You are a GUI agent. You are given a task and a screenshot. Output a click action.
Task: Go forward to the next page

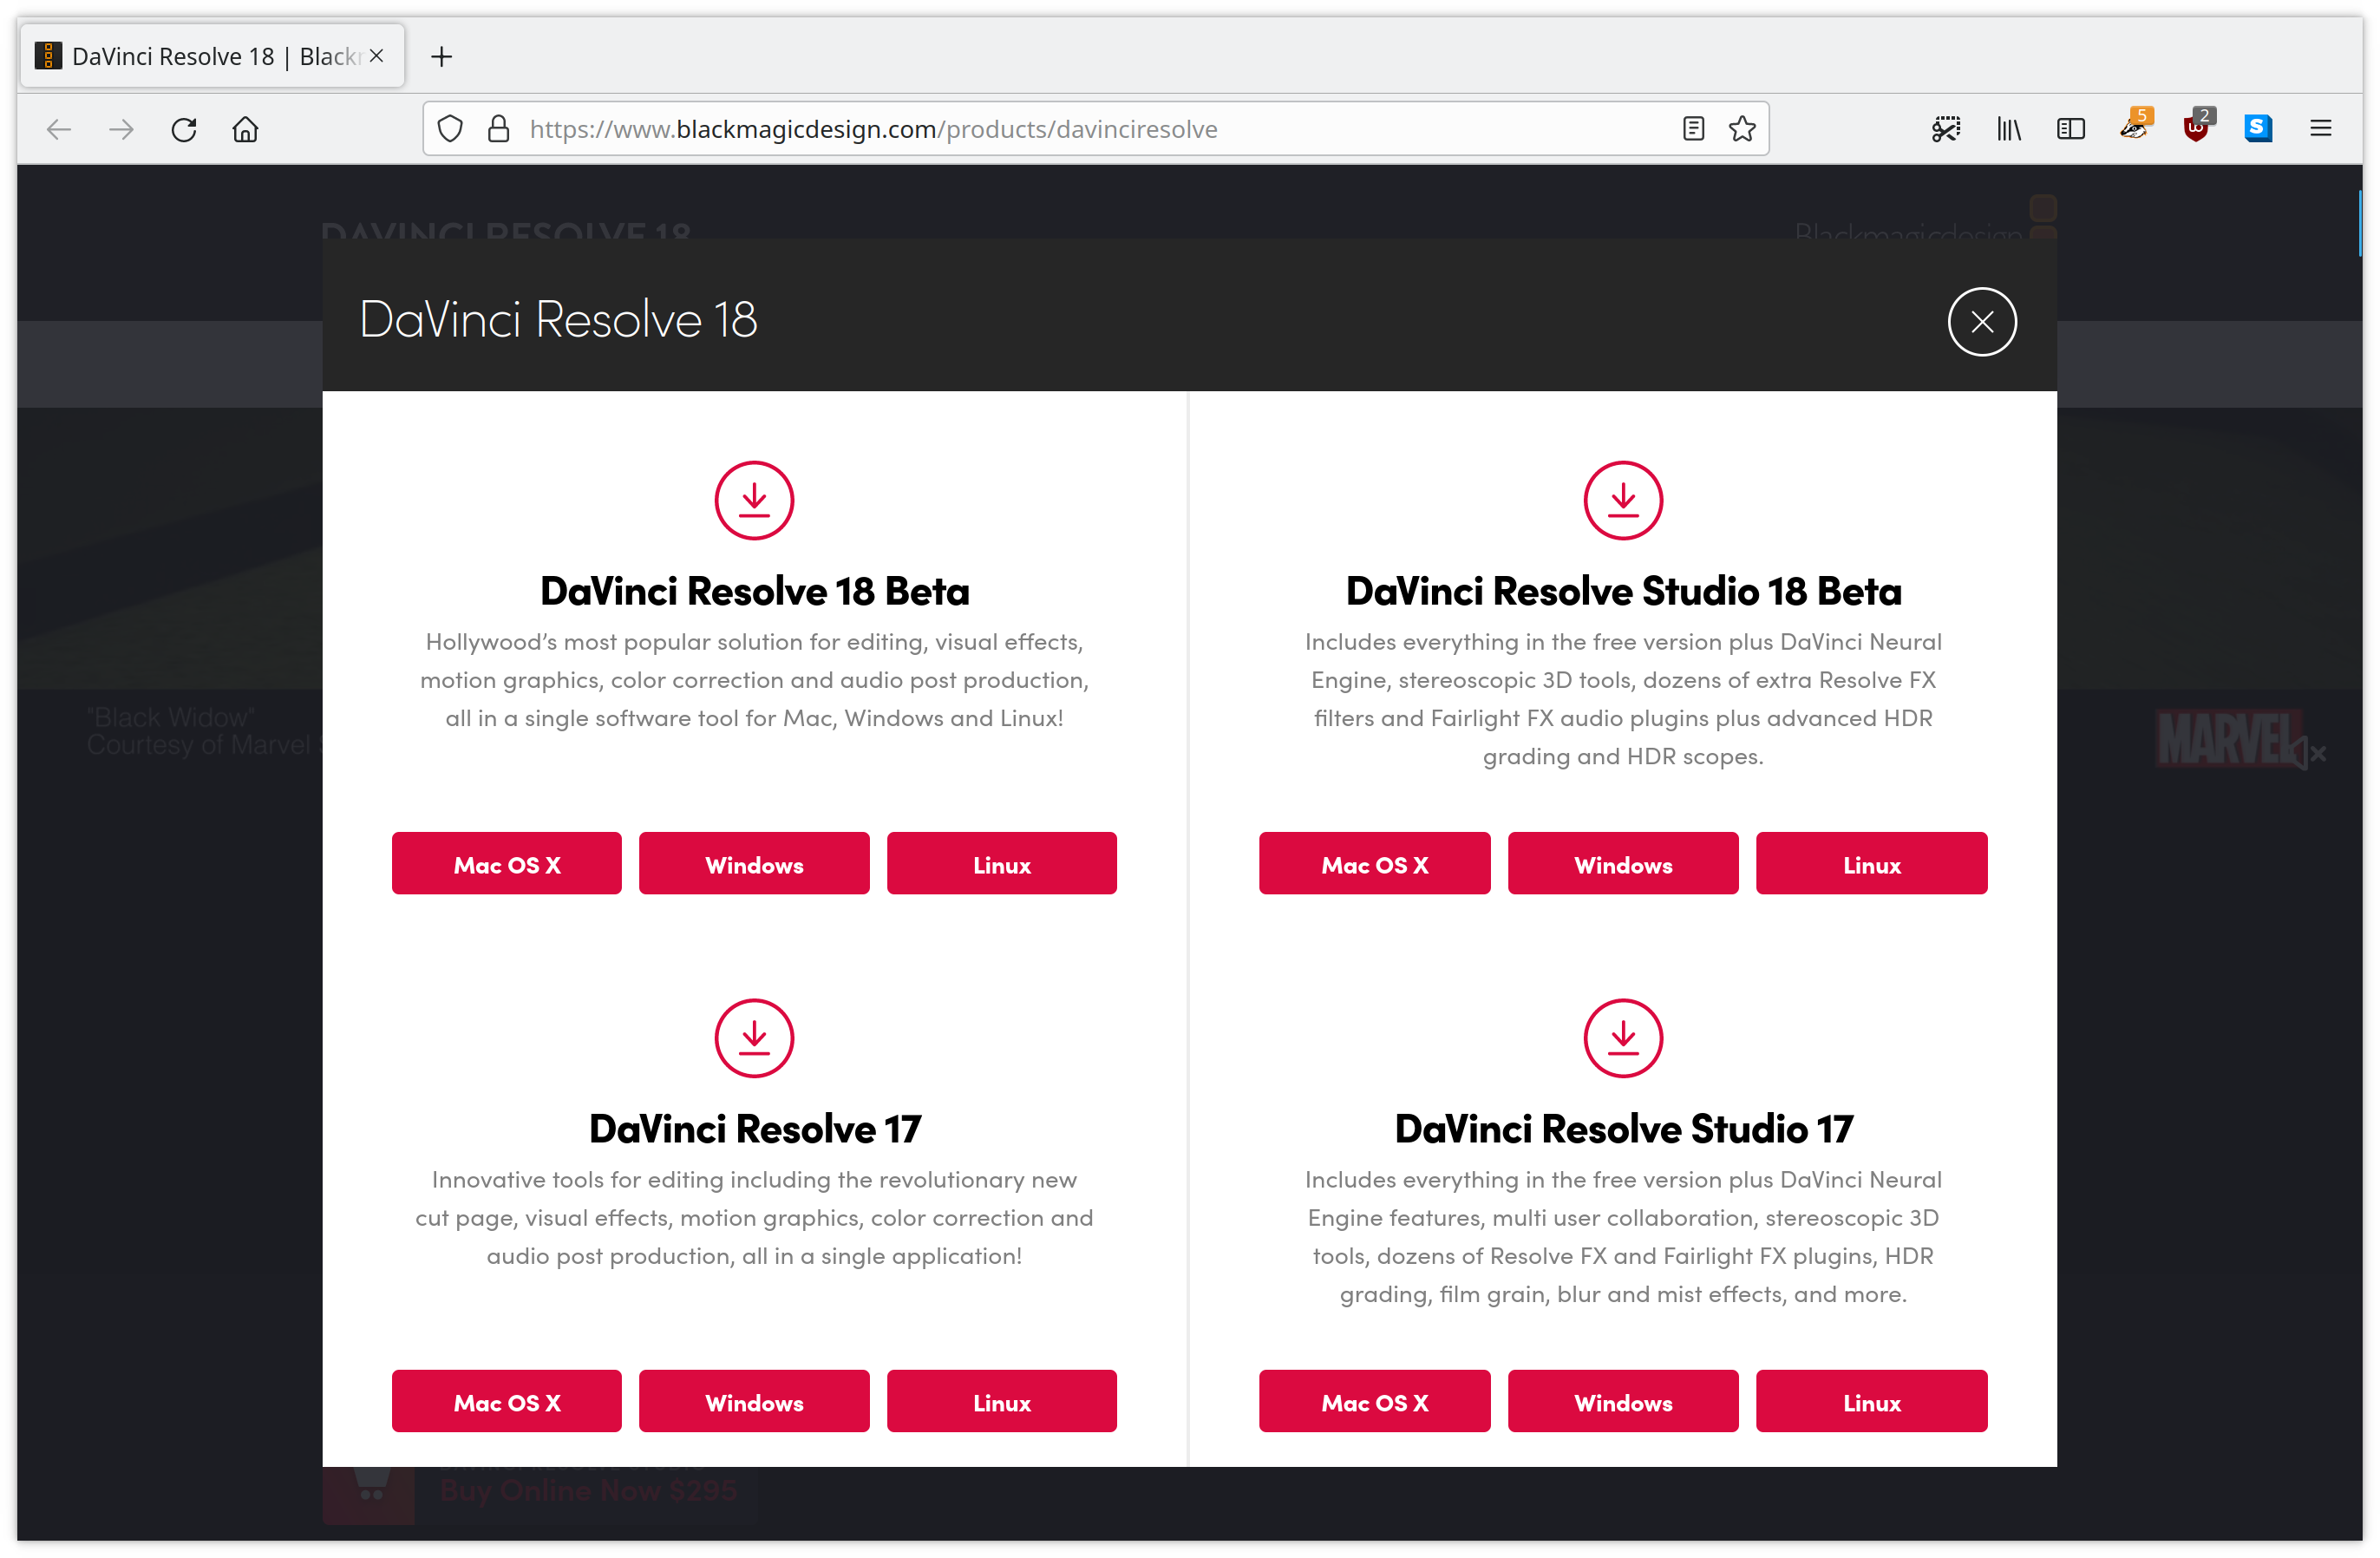click(x=121, y=129)
